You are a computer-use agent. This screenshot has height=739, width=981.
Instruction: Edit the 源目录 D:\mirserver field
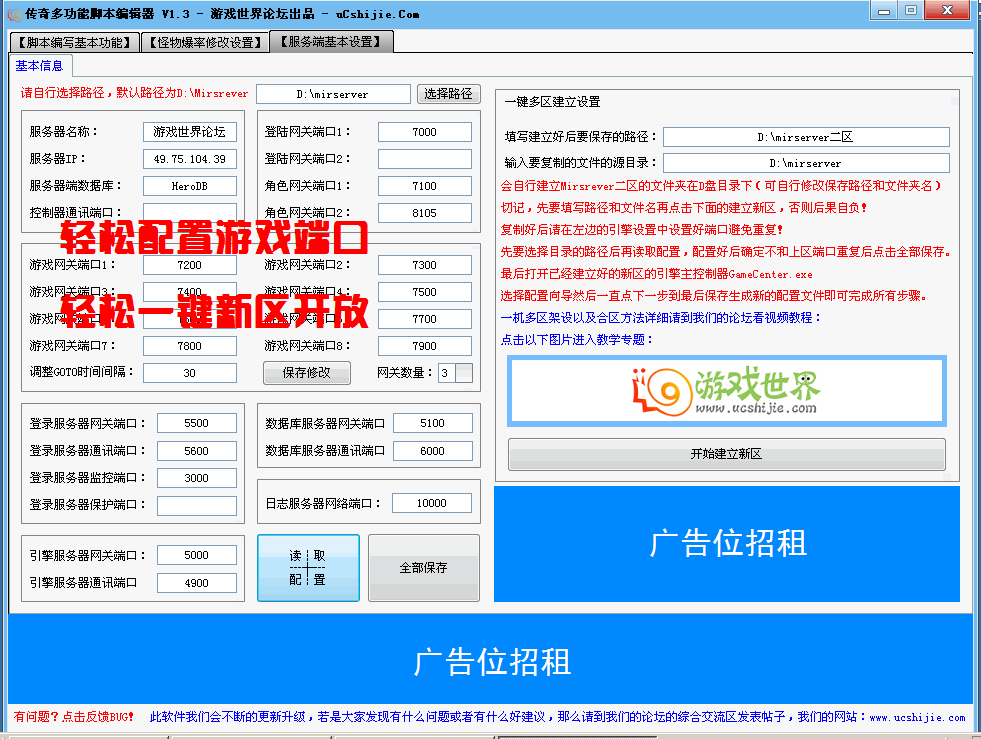pos(806,163)
